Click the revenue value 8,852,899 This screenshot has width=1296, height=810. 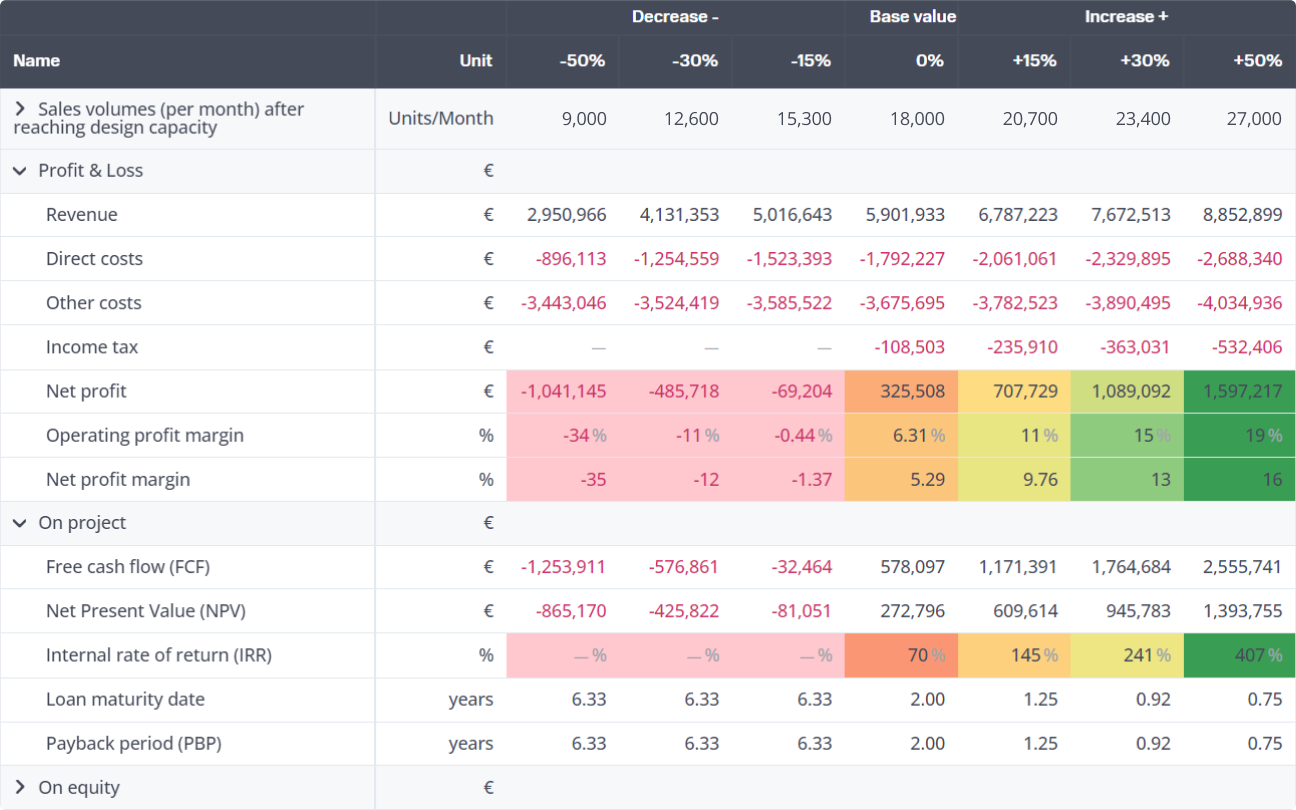1240,215
